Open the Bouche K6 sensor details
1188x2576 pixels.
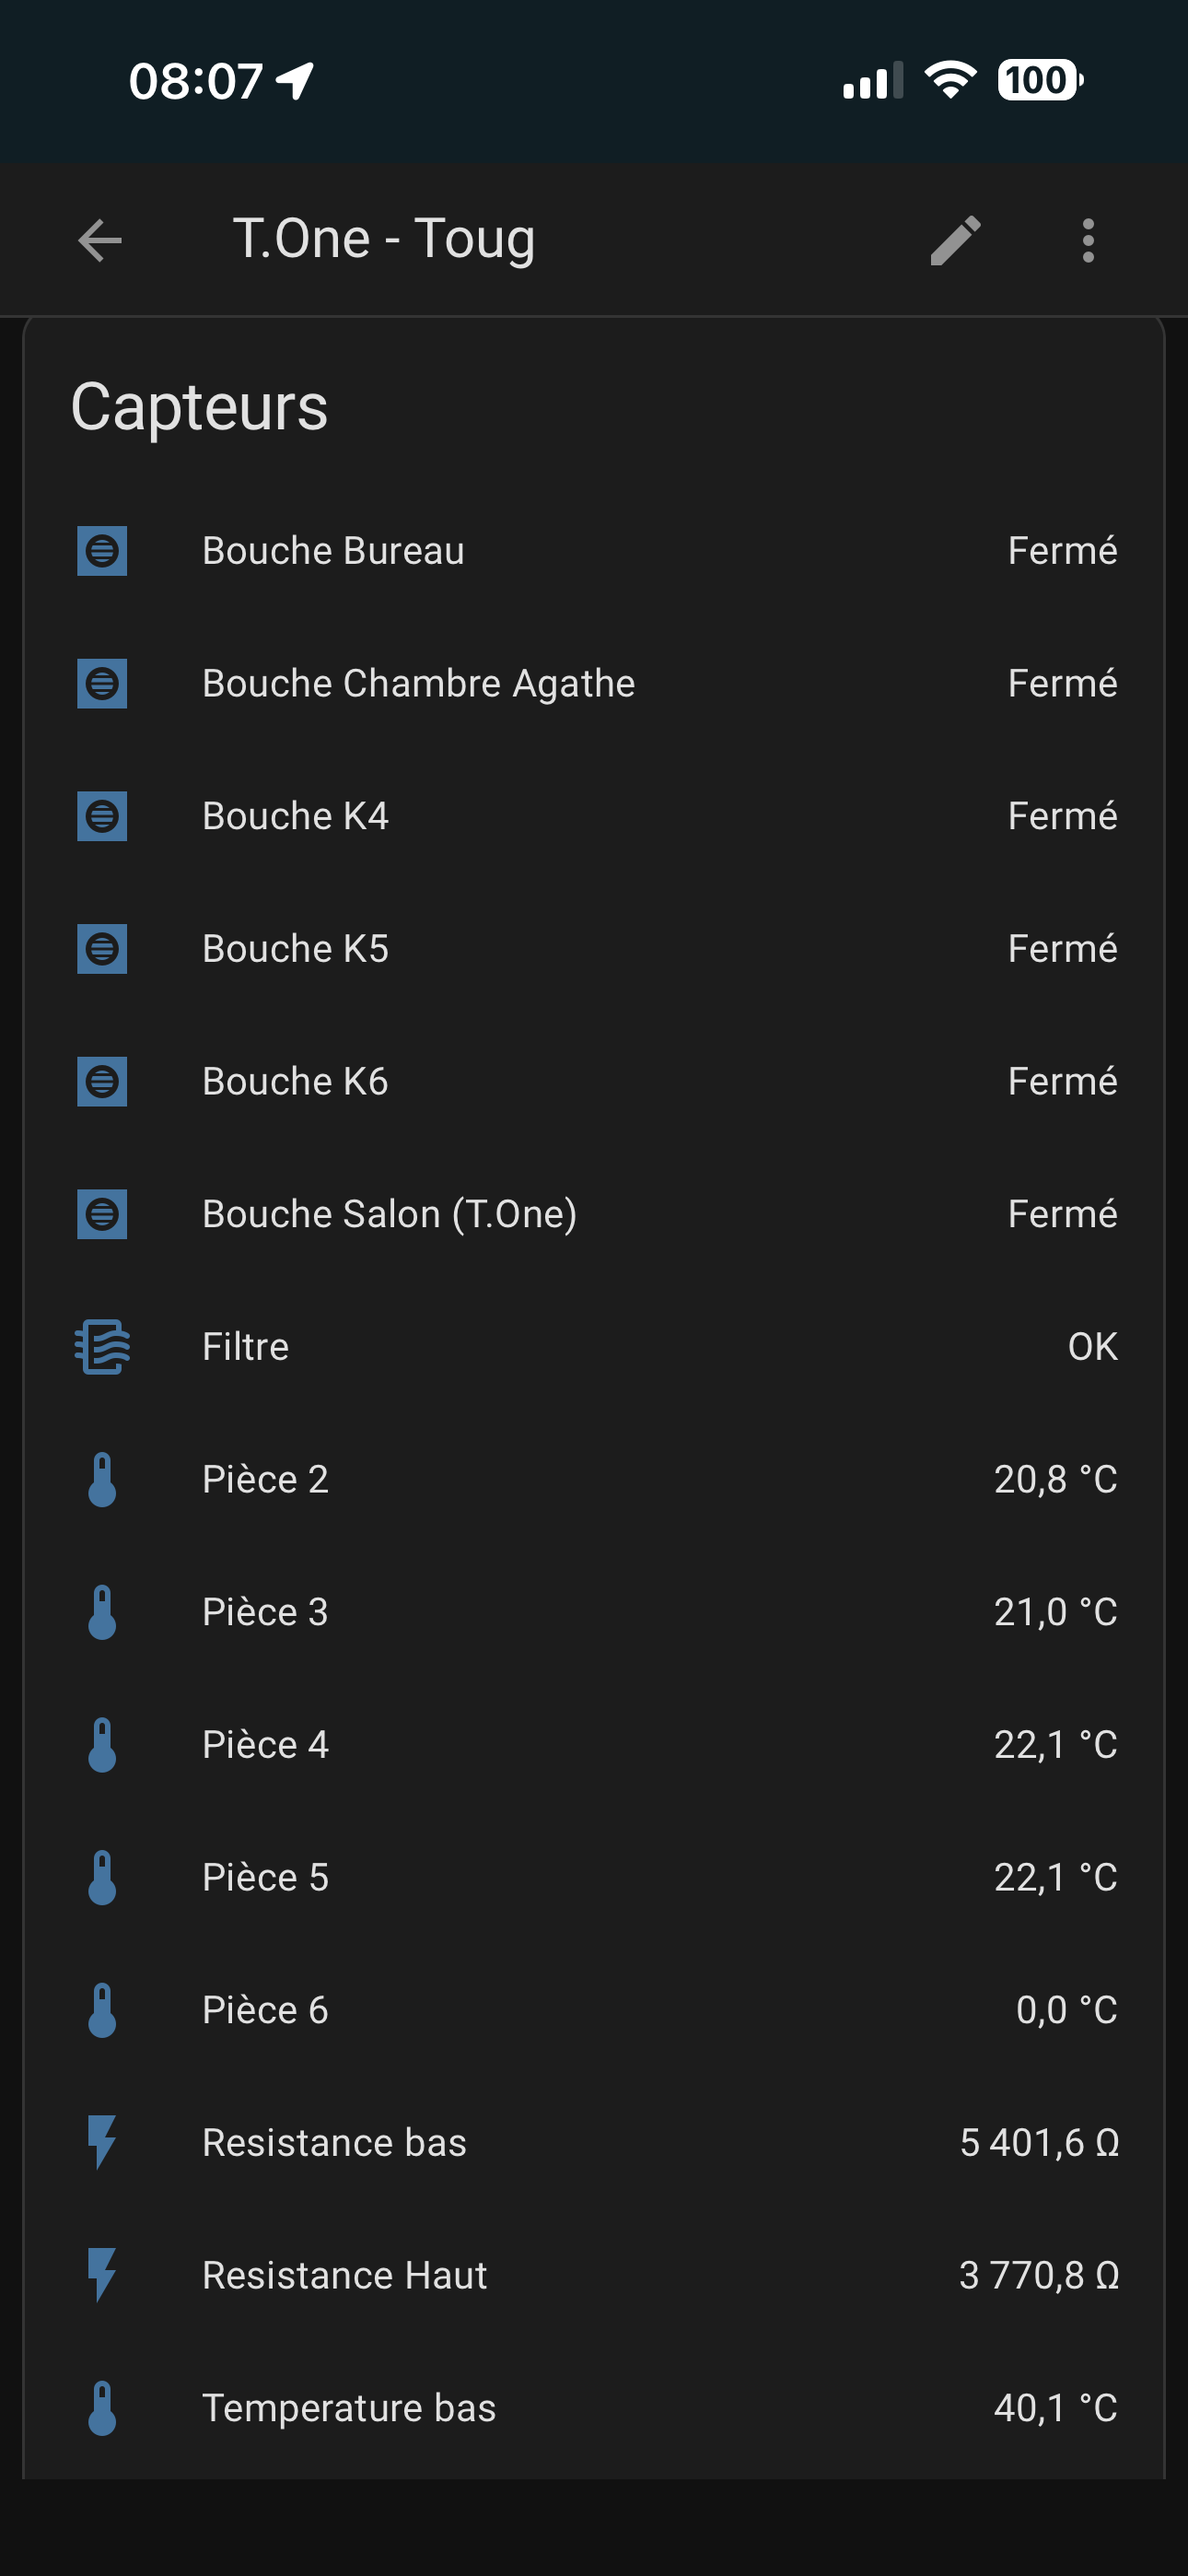coord(295,1081)
